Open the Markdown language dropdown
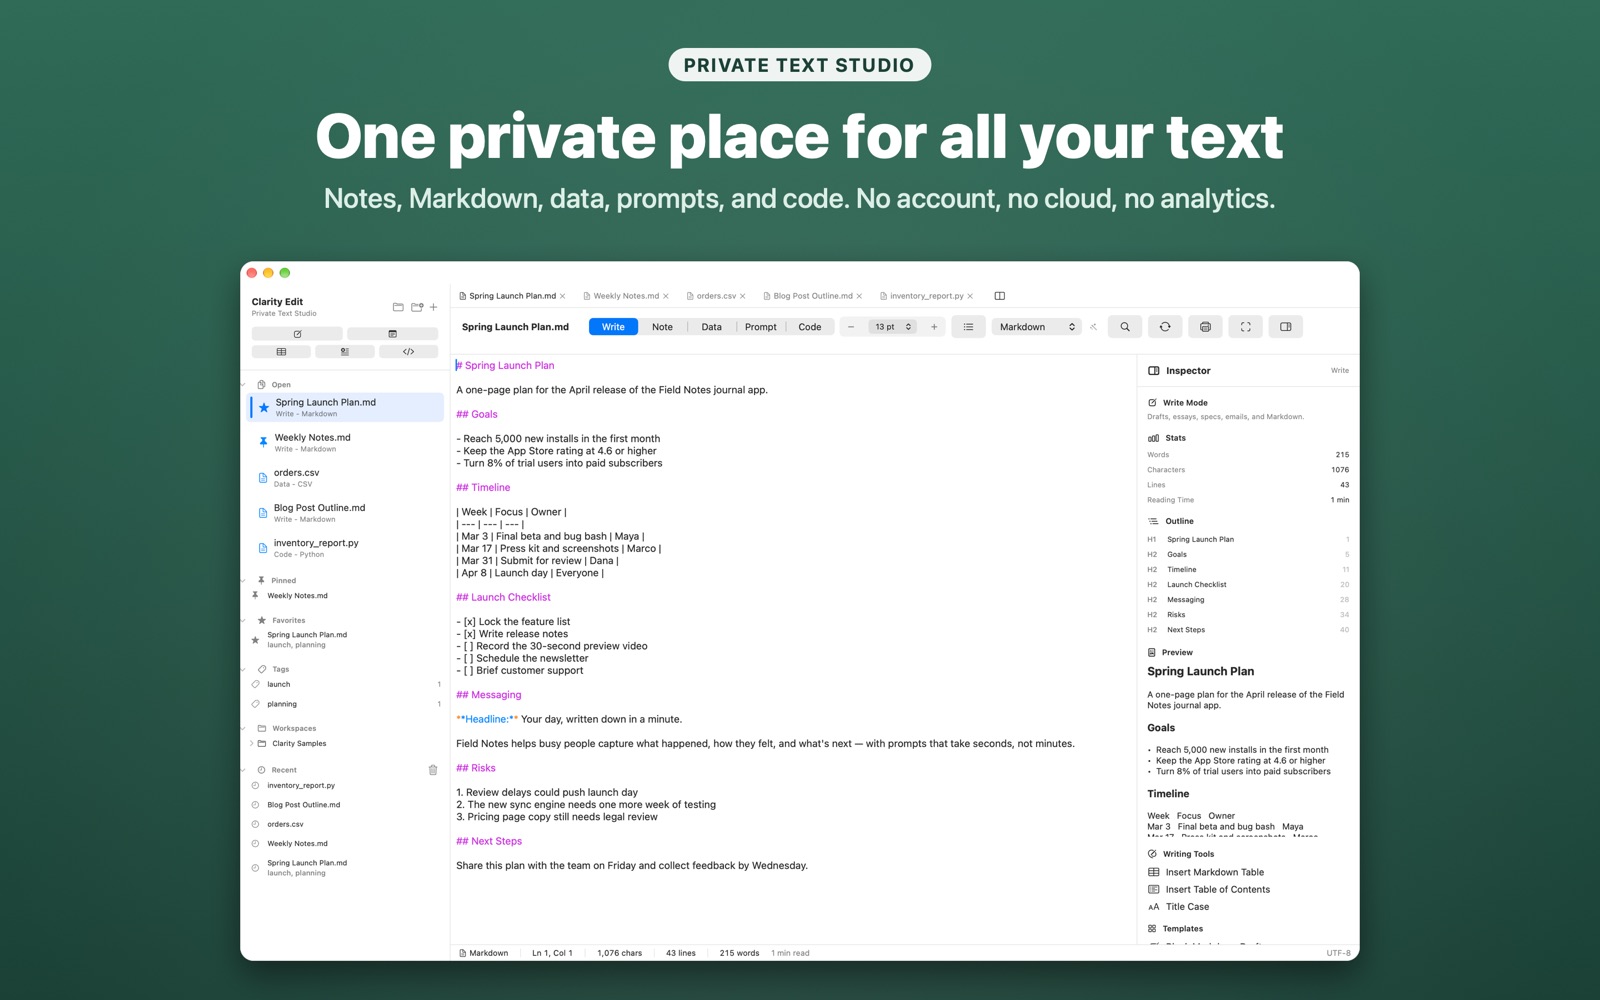The image size is (1600, 1000). point(1036,327)
